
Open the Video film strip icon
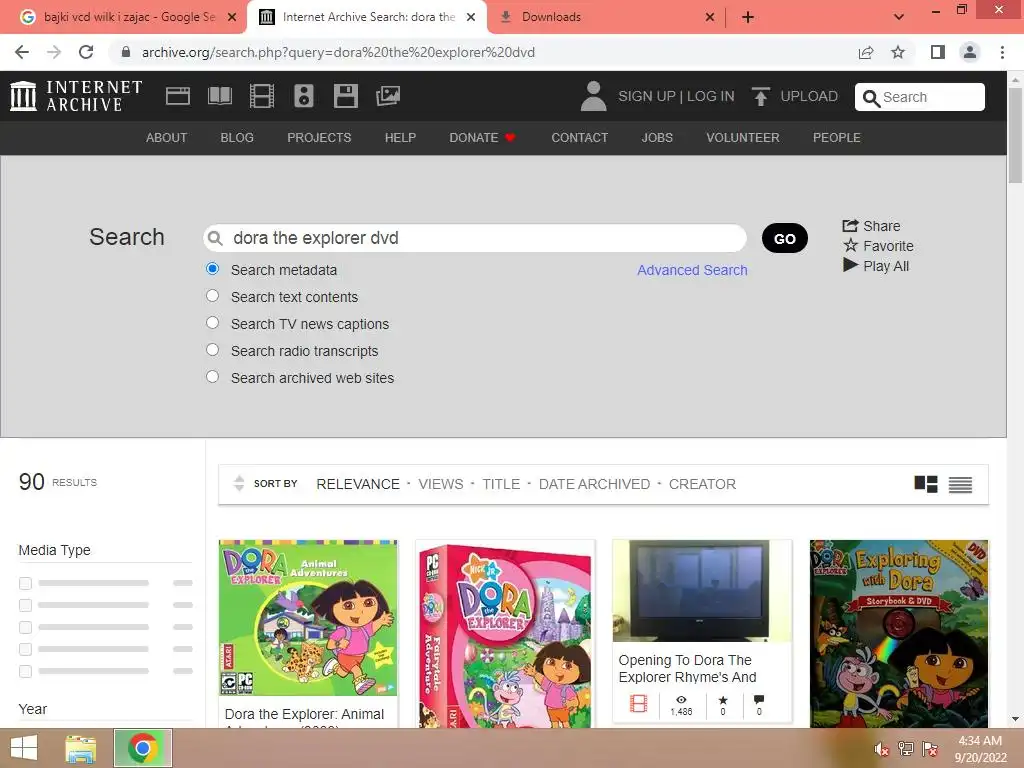point(262,96)
